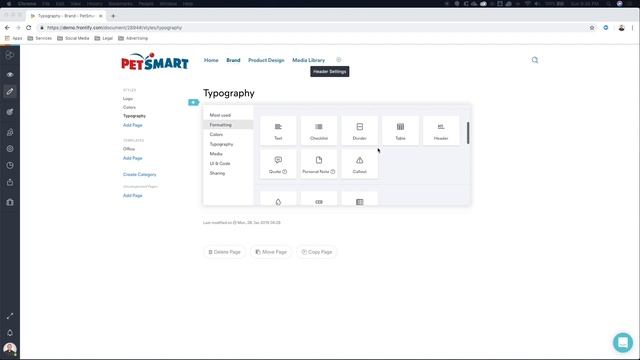Viewport: 640px width, 360px height.
Task: Select the Typography page in the Styles list
Action: 134,116
